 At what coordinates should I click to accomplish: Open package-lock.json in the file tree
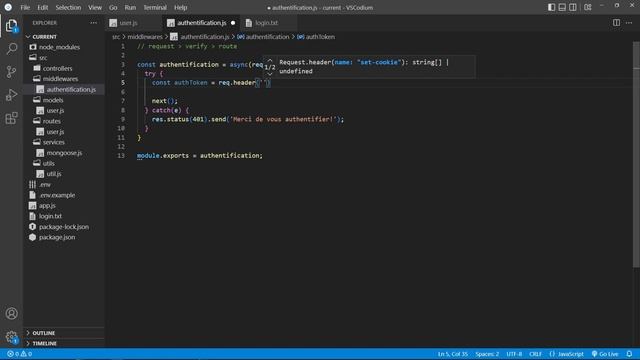(x=64, y=227)
